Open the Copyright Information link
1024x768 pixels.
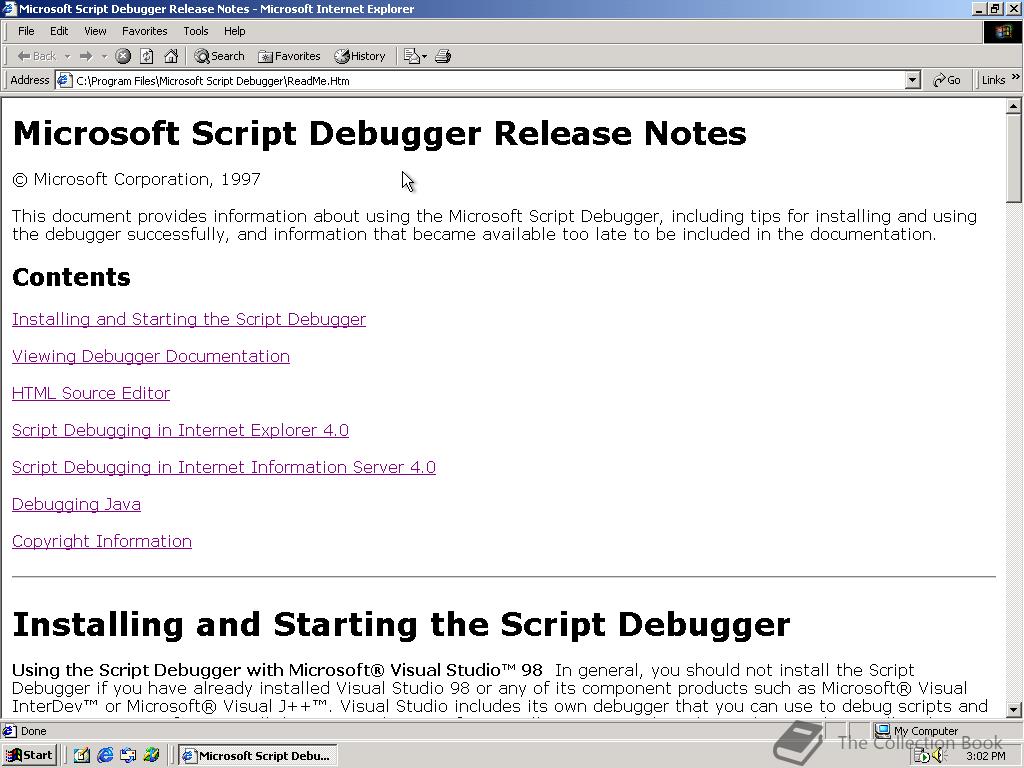click(102, 542)
